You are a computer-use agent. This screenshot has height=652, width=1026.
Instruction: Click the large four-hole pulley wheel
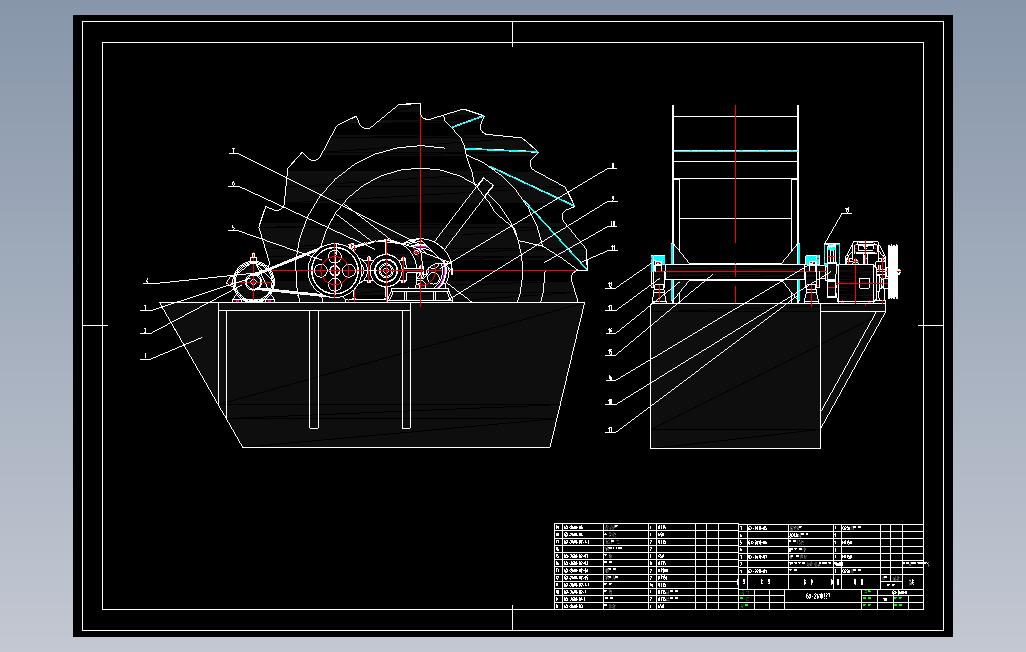[x=335, y=270]
